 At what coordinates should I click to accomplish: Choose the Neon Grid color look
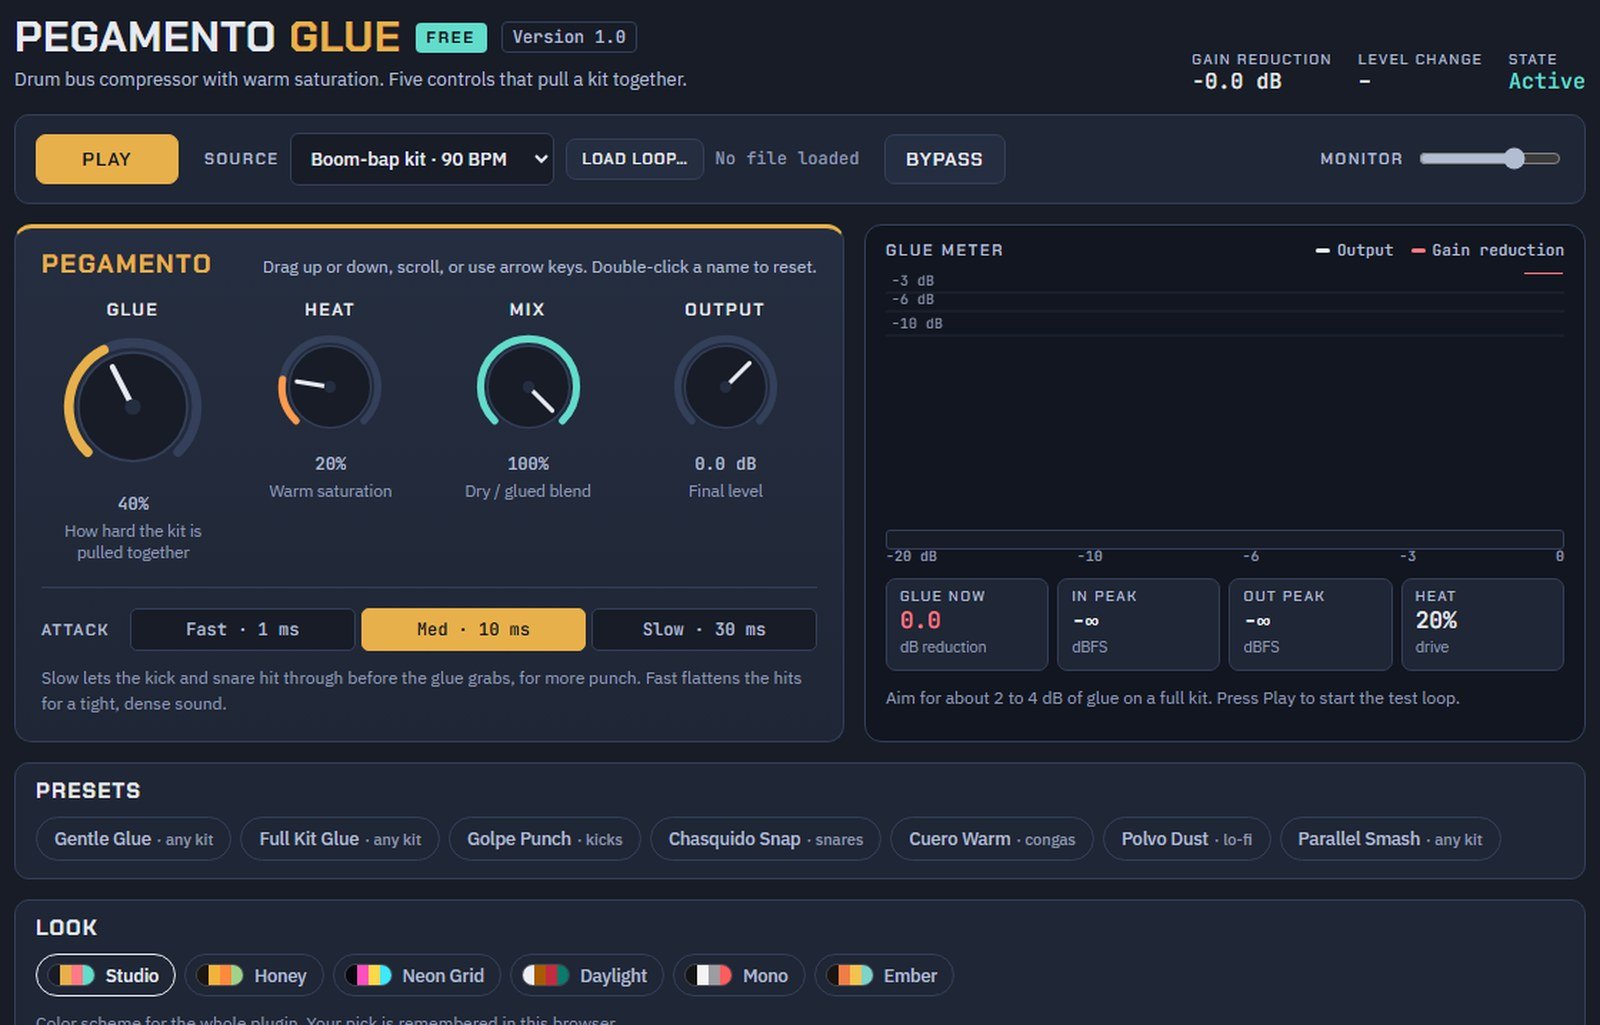coord(417,975)
